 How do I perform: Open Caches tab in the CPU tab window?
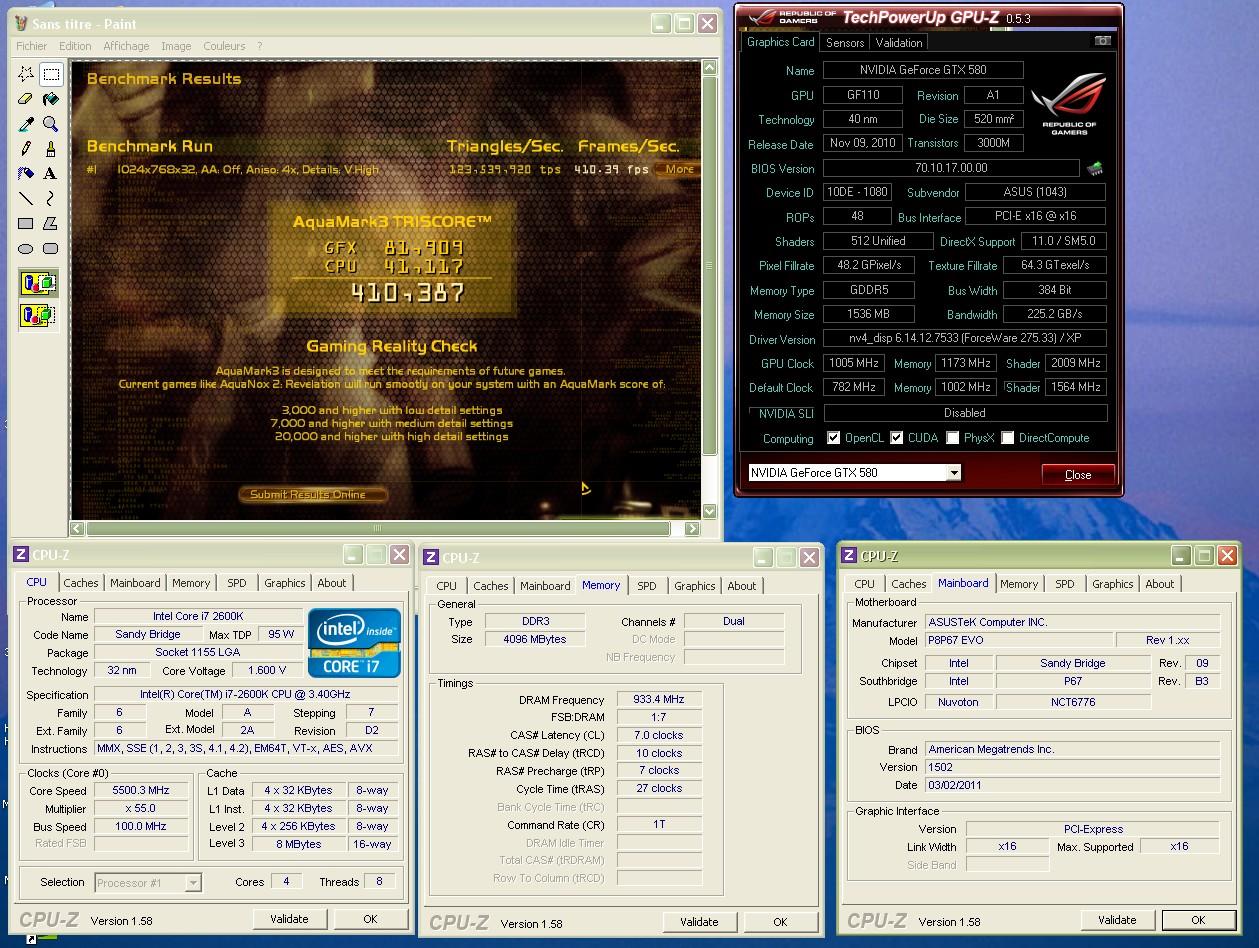(x=81, y=583)
